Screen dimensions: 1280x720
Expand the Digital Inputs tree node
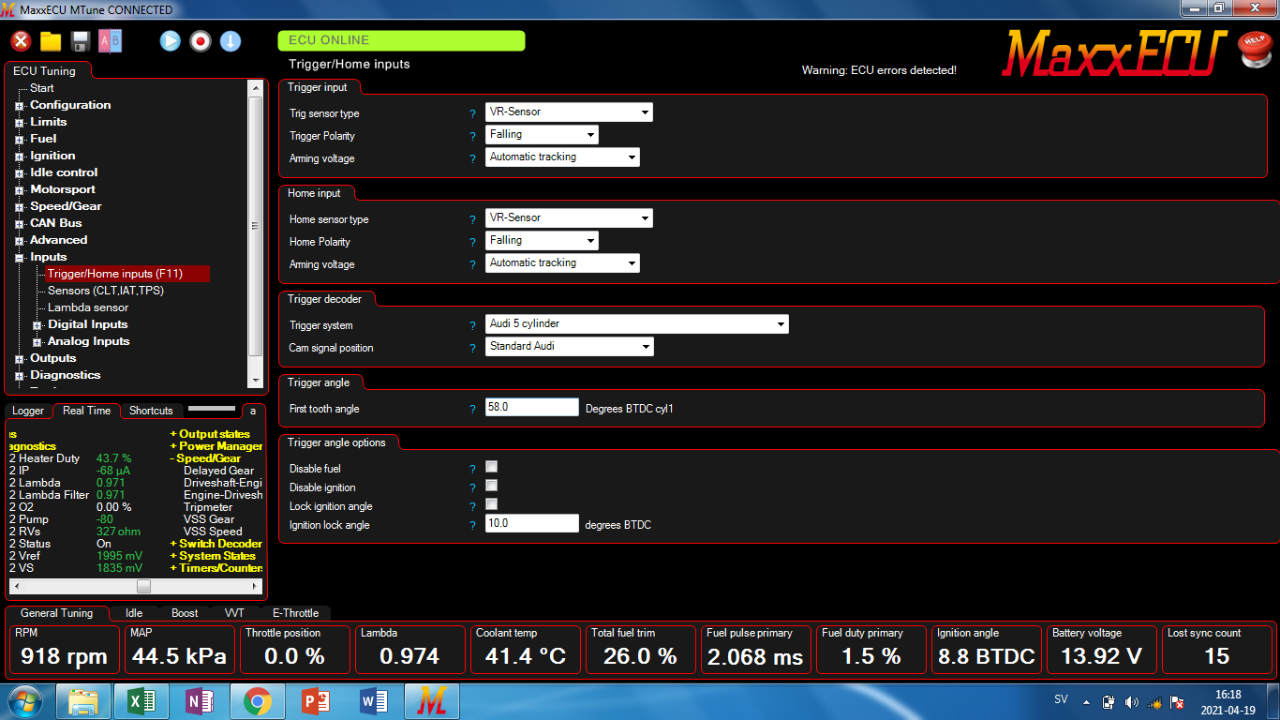(37, 325)
